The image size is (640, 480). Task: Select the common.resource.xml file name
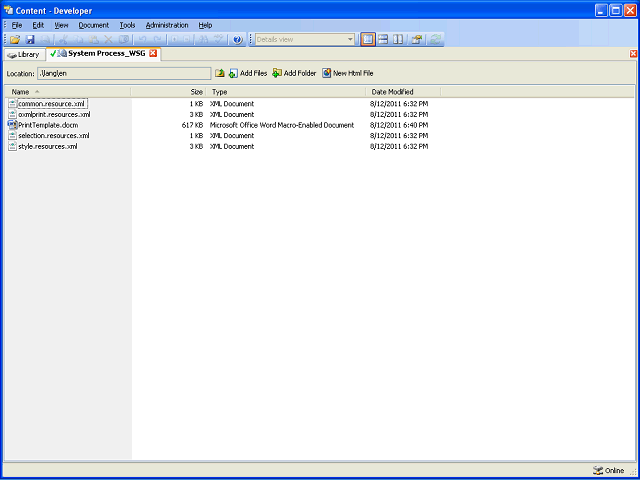pyautogui.click(x=52, y=104)
